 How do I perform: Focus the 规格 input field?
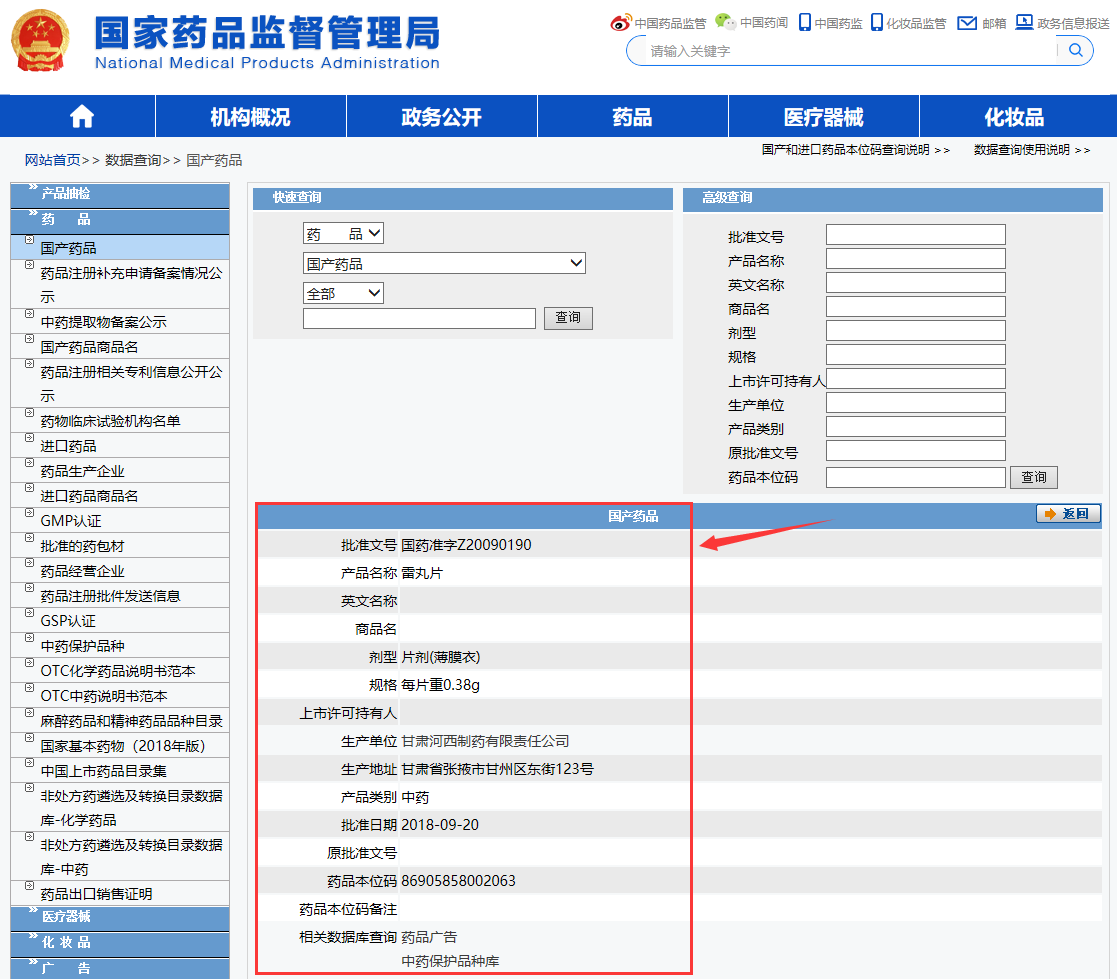tap(915, 355)
